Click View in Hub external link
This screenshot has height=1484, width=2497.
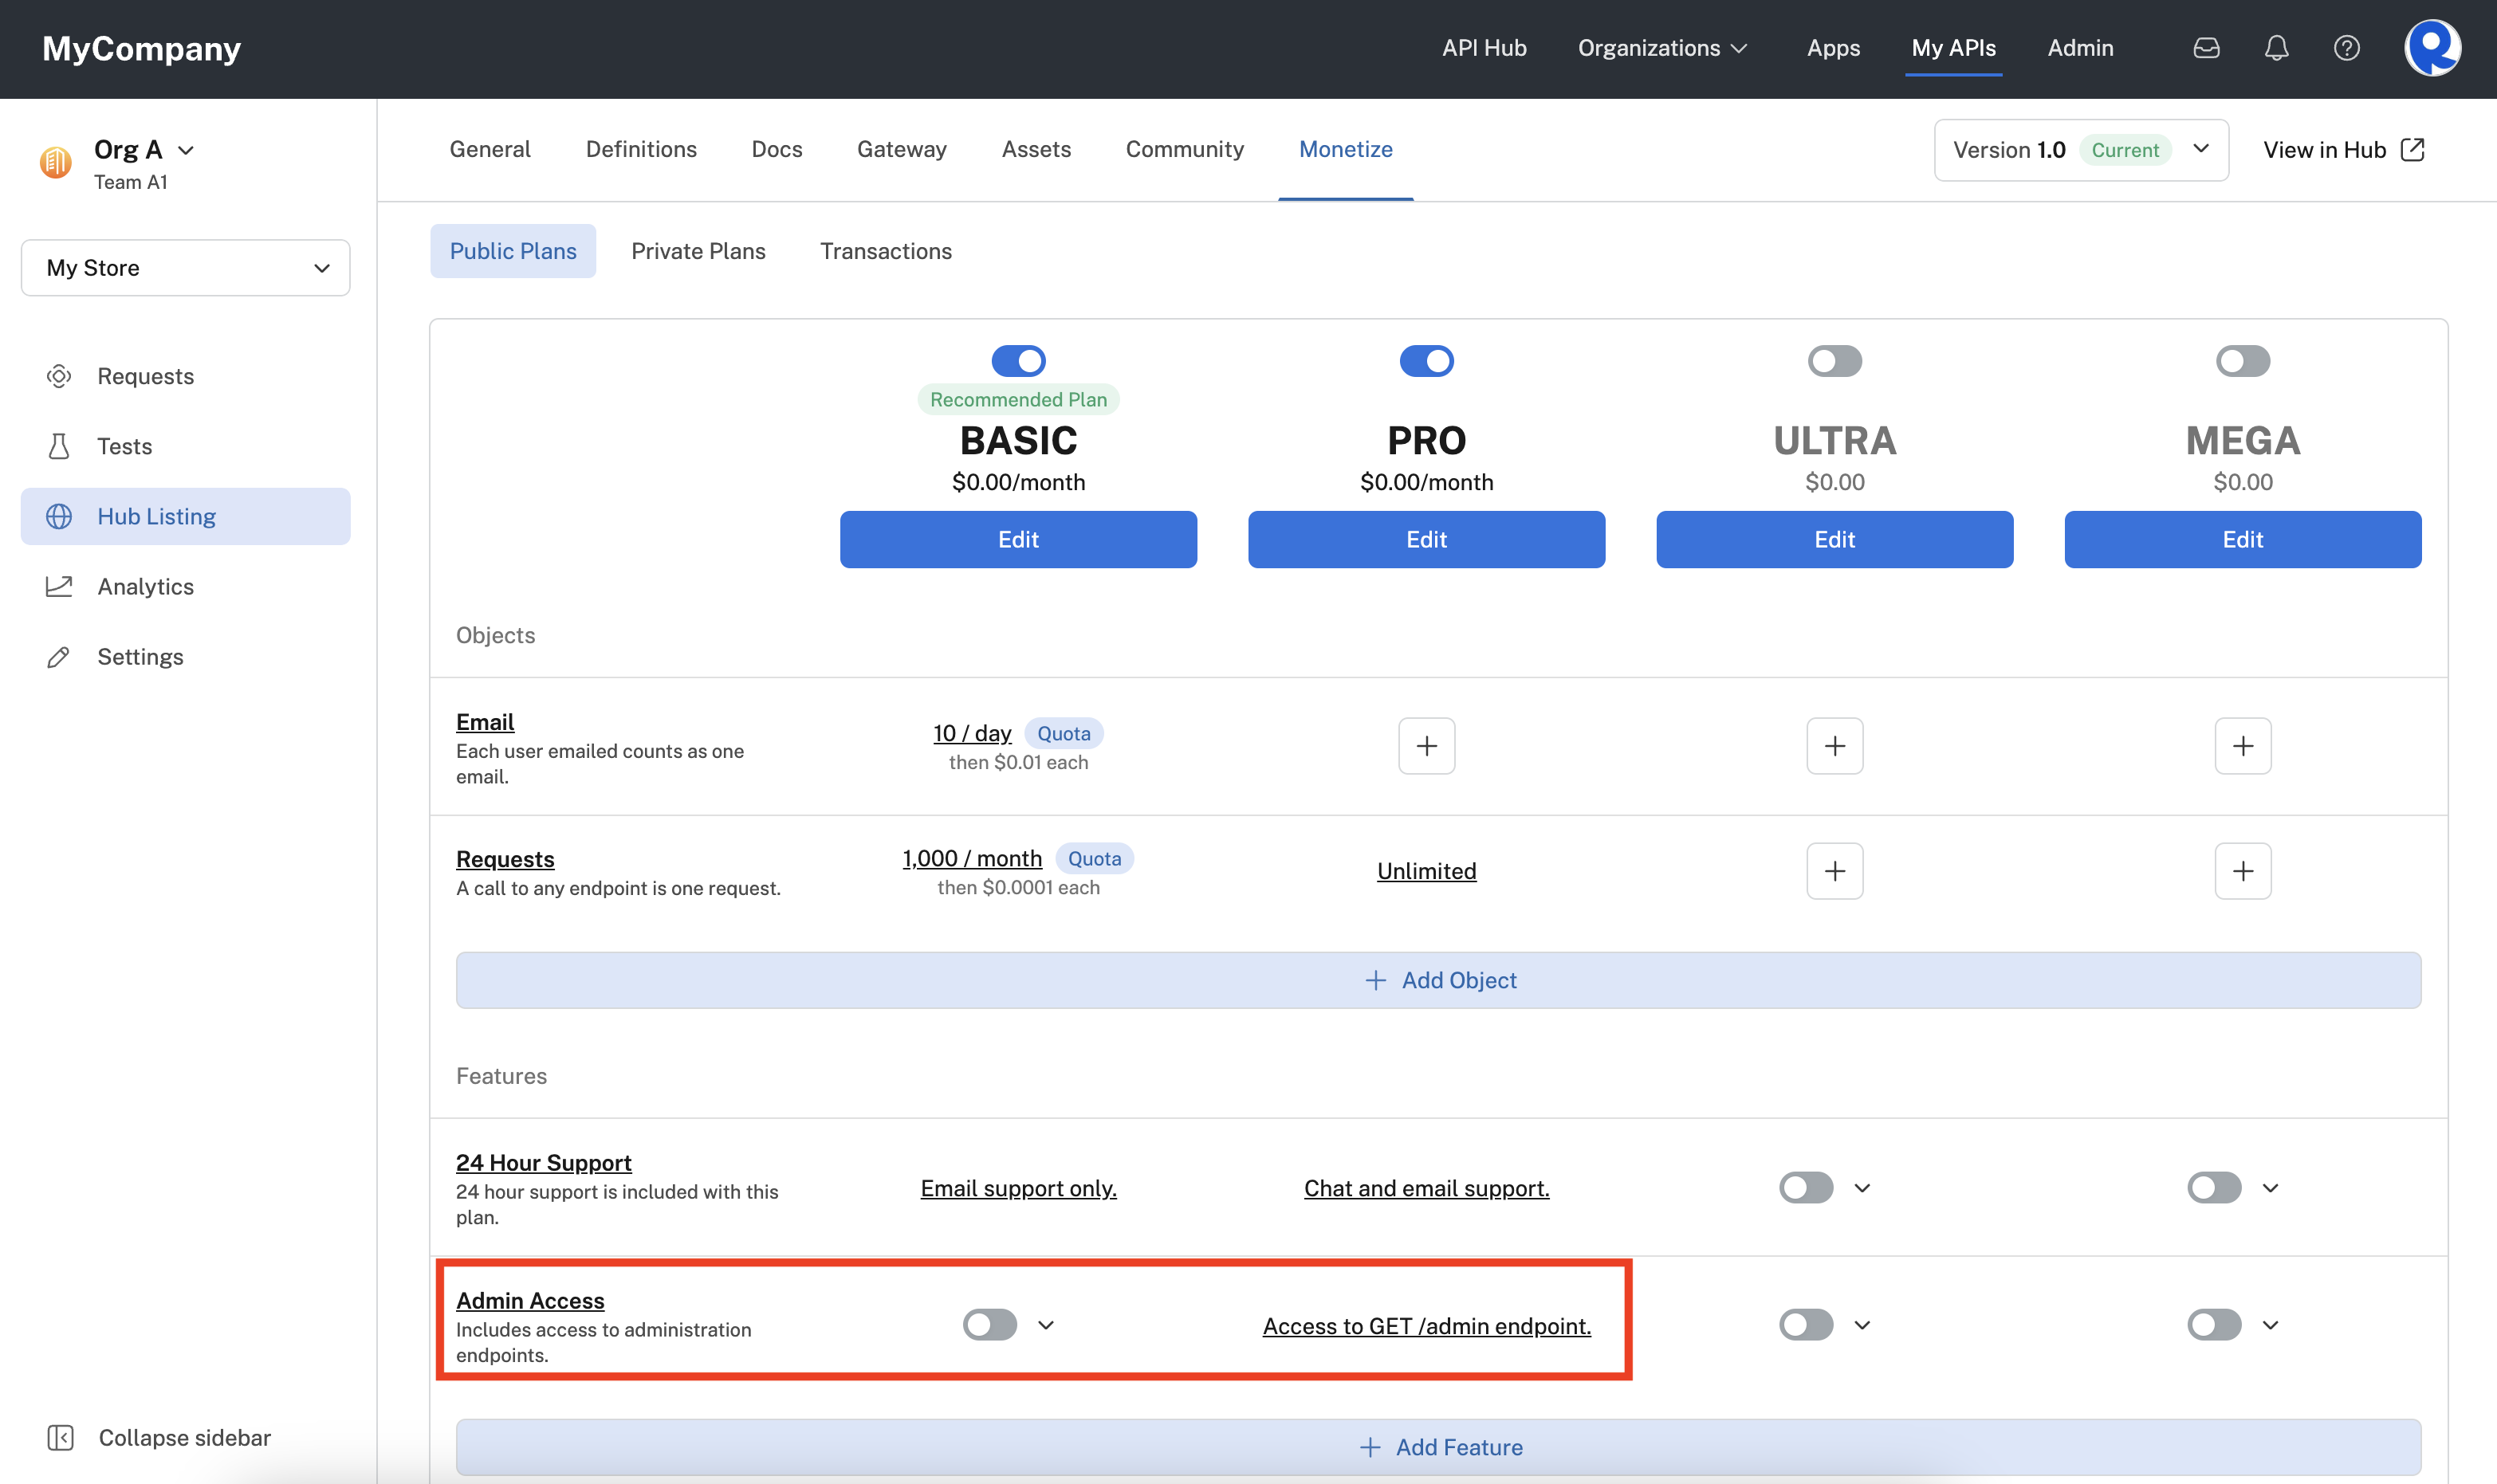click(2342, 150)
